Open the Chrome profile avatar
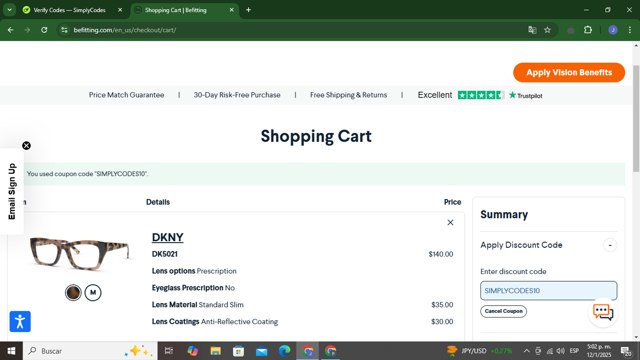Image resolution: width=640 pixels, height=360 pixels. tap(613, 30)
